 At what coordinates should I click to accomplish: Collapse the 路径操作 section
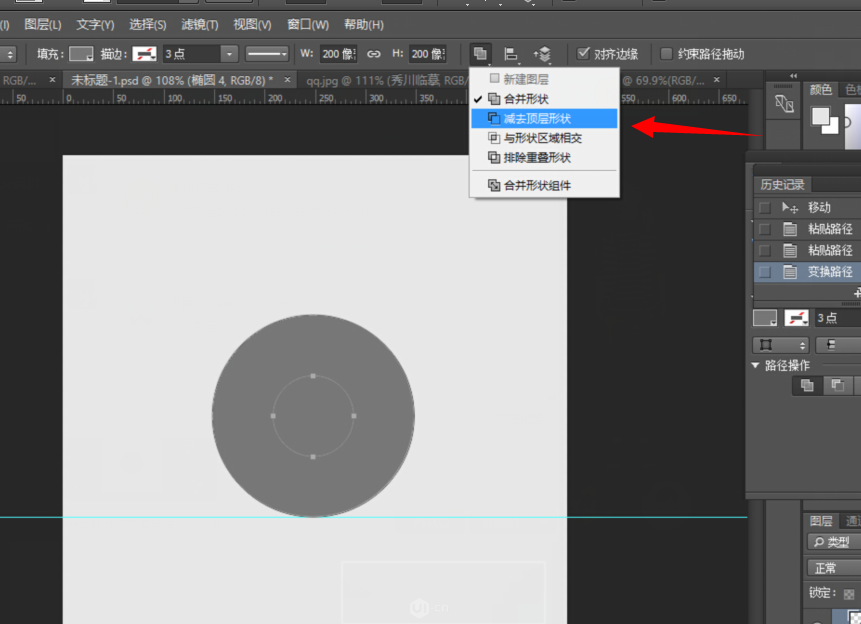click(x=755, y=366)
